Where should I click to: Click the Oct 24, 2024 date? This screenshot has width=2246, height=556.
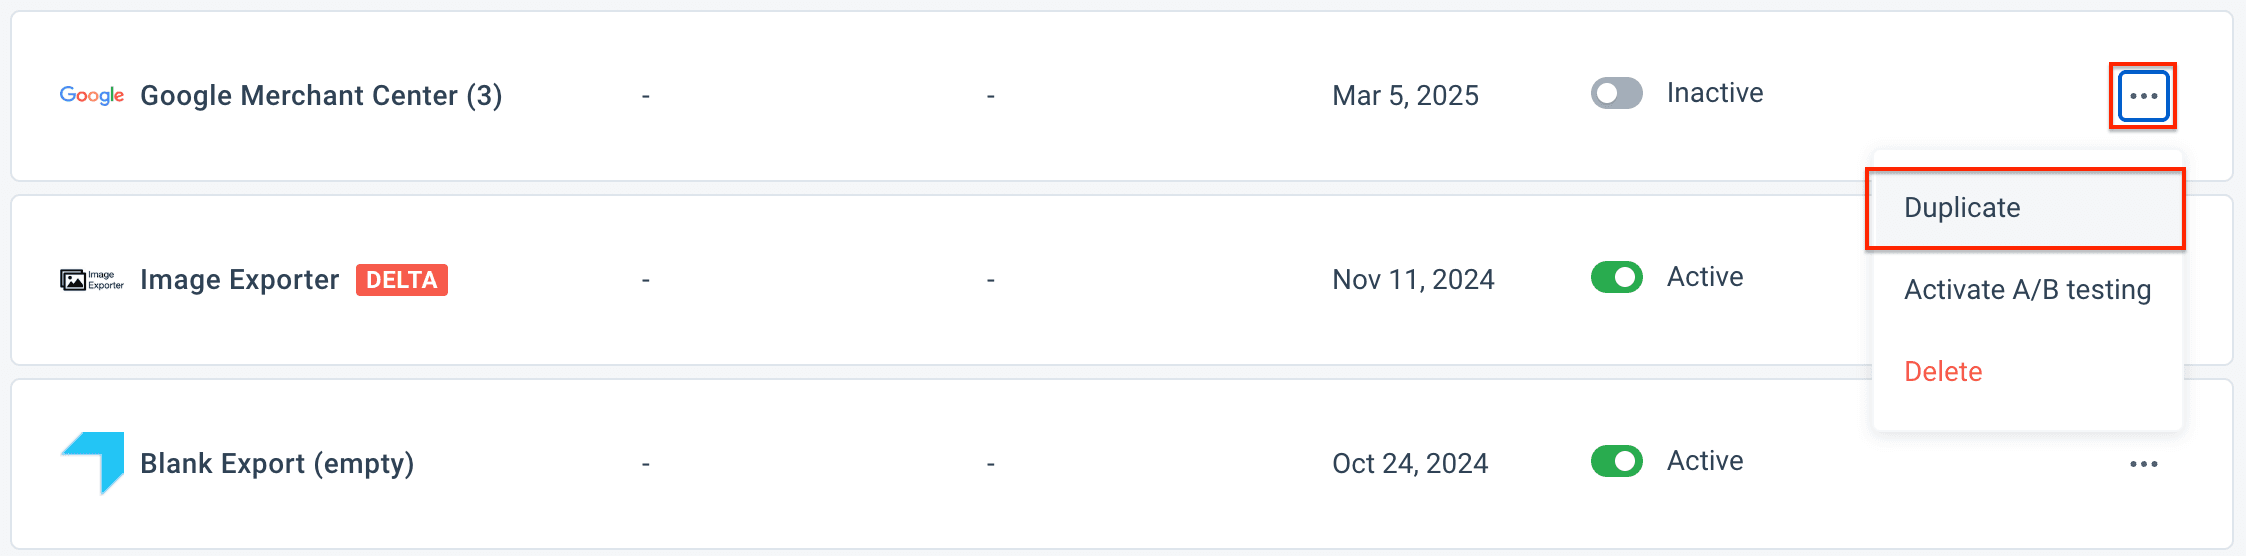point(1410,464)
